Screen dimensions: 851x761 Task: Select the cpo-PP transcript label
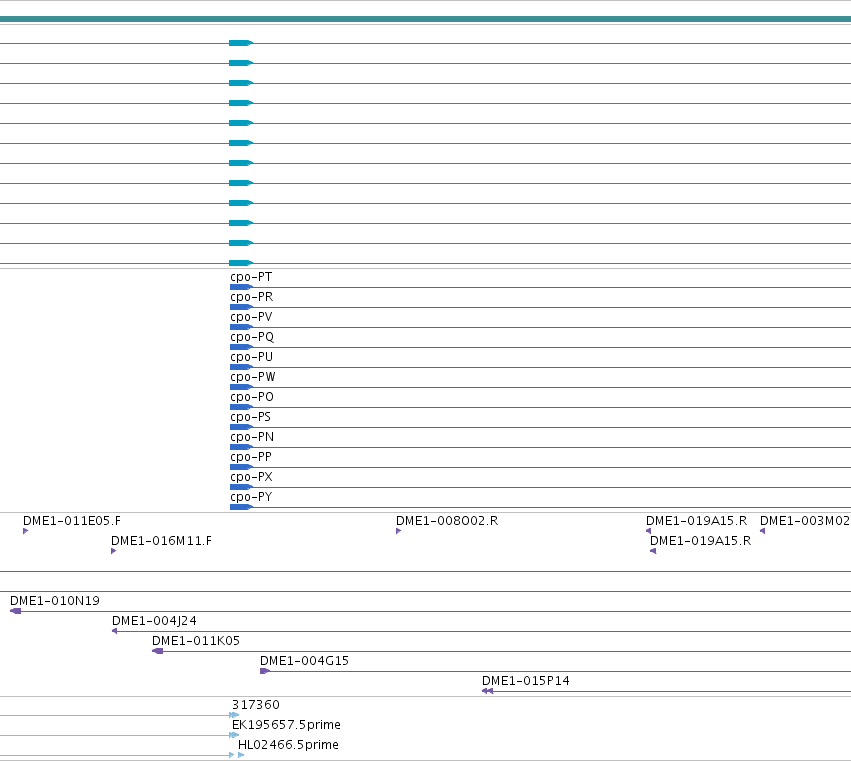pyautogui.click(x=251, y=457)
